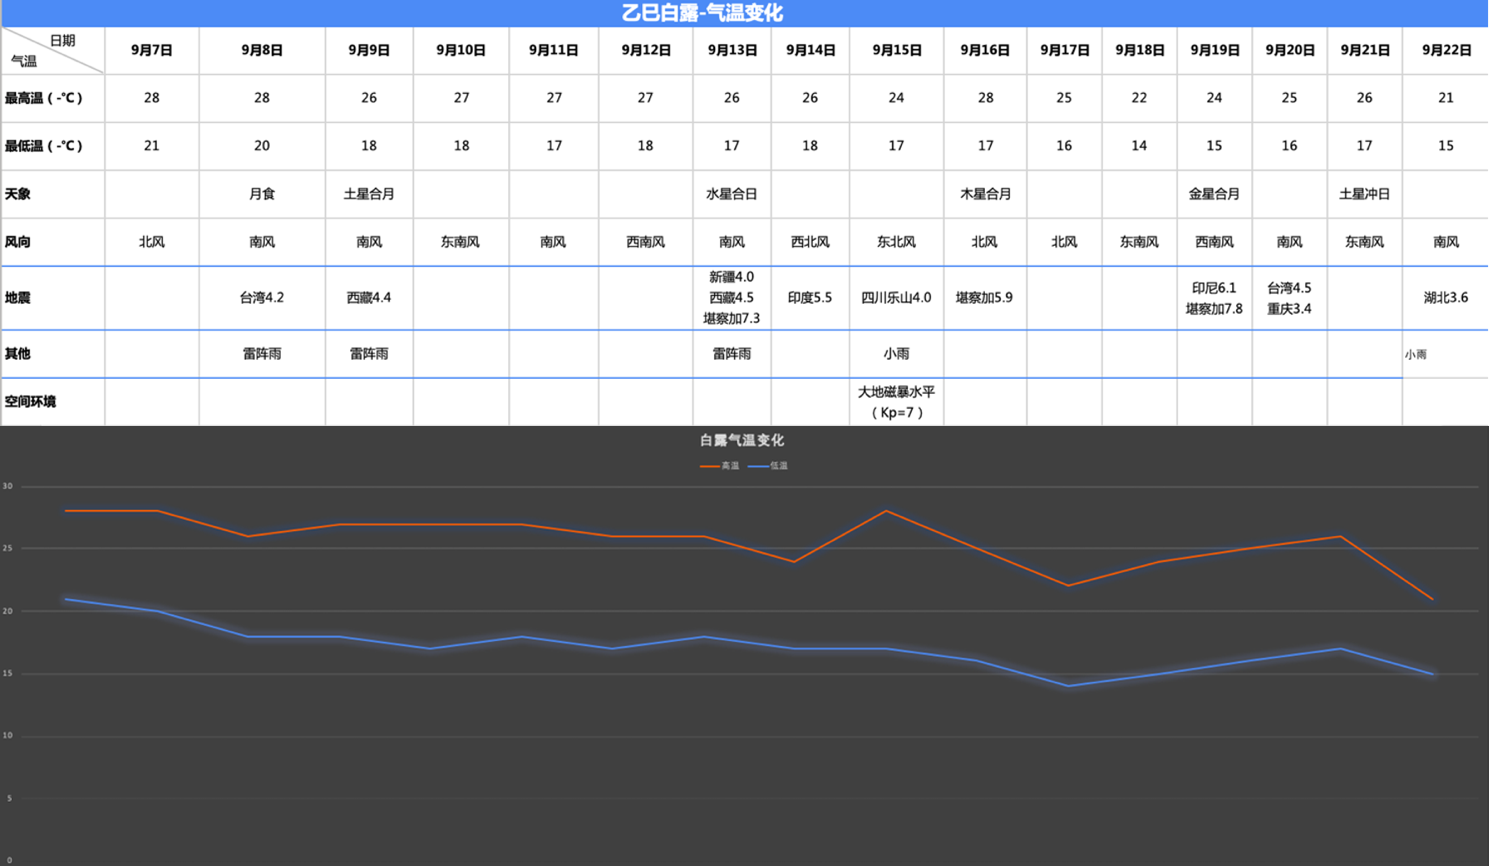
Task: Click 雷阵雨 cell under 9月8日
Action: click(x=262, y=354)
